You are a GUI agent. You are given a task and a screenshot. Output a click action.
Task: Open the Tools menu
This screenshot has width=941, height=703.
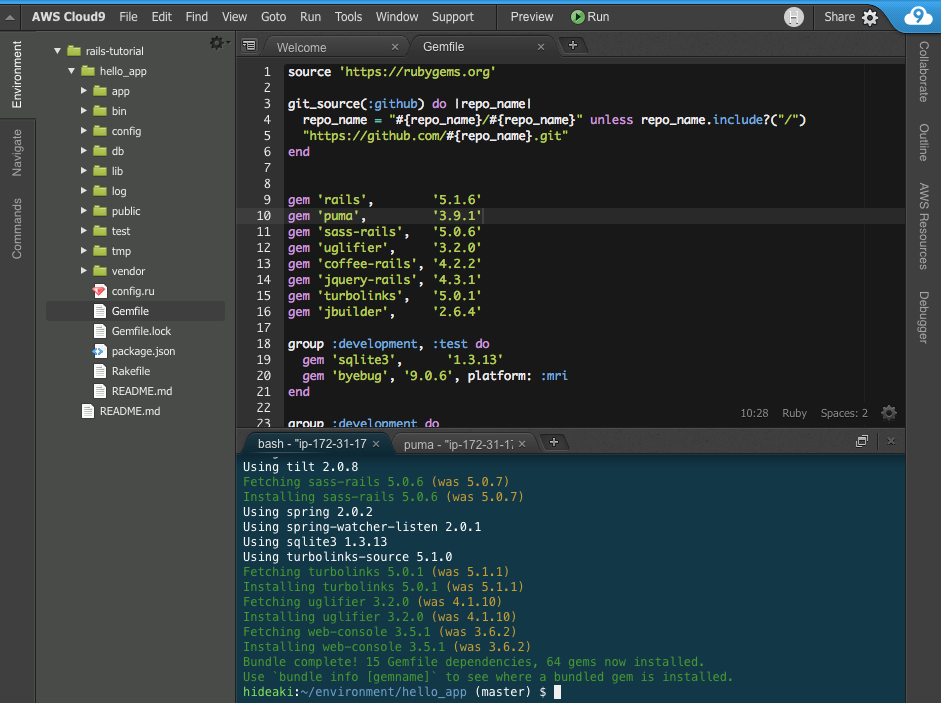(x=348, y=17)
